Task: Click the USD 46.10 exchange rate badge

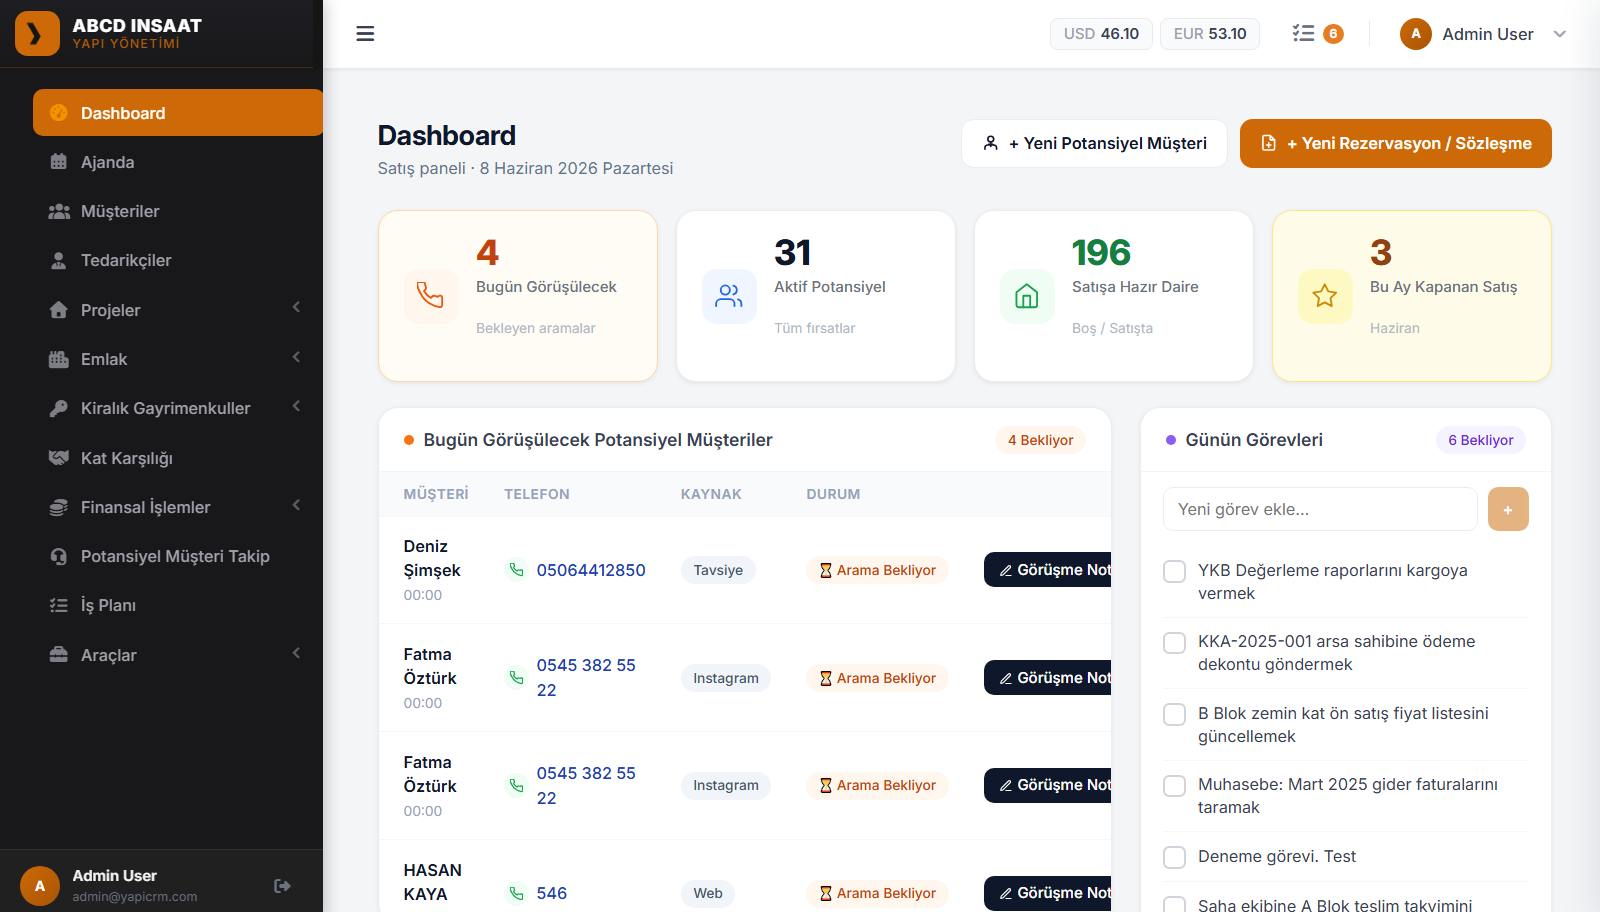Action: pos(1101,34)
